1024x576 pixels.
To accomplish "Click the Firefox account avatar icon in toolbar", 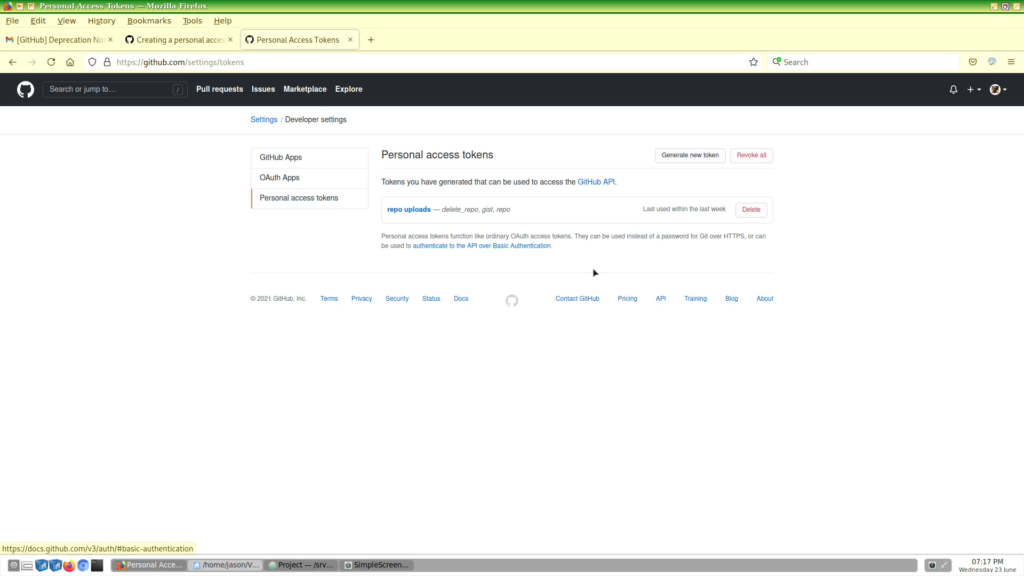I will coord(992,62).
